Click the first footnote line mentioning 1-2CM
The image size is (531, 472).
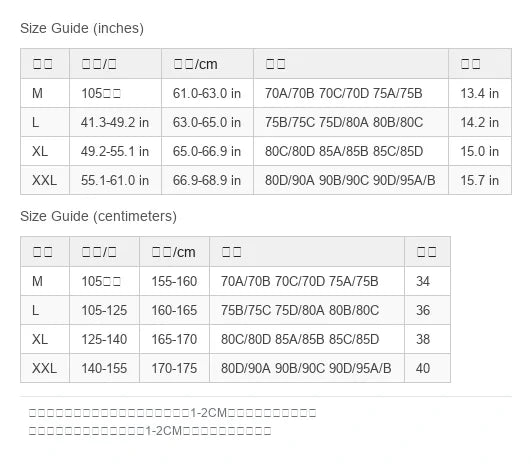173,412
